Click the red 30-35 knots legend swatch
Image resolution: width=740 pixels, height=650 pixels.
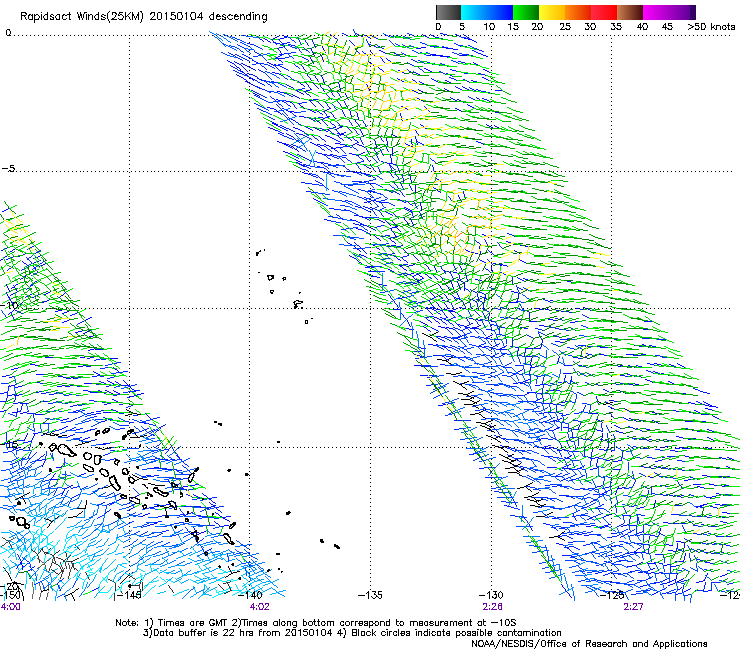coord(604,12)
